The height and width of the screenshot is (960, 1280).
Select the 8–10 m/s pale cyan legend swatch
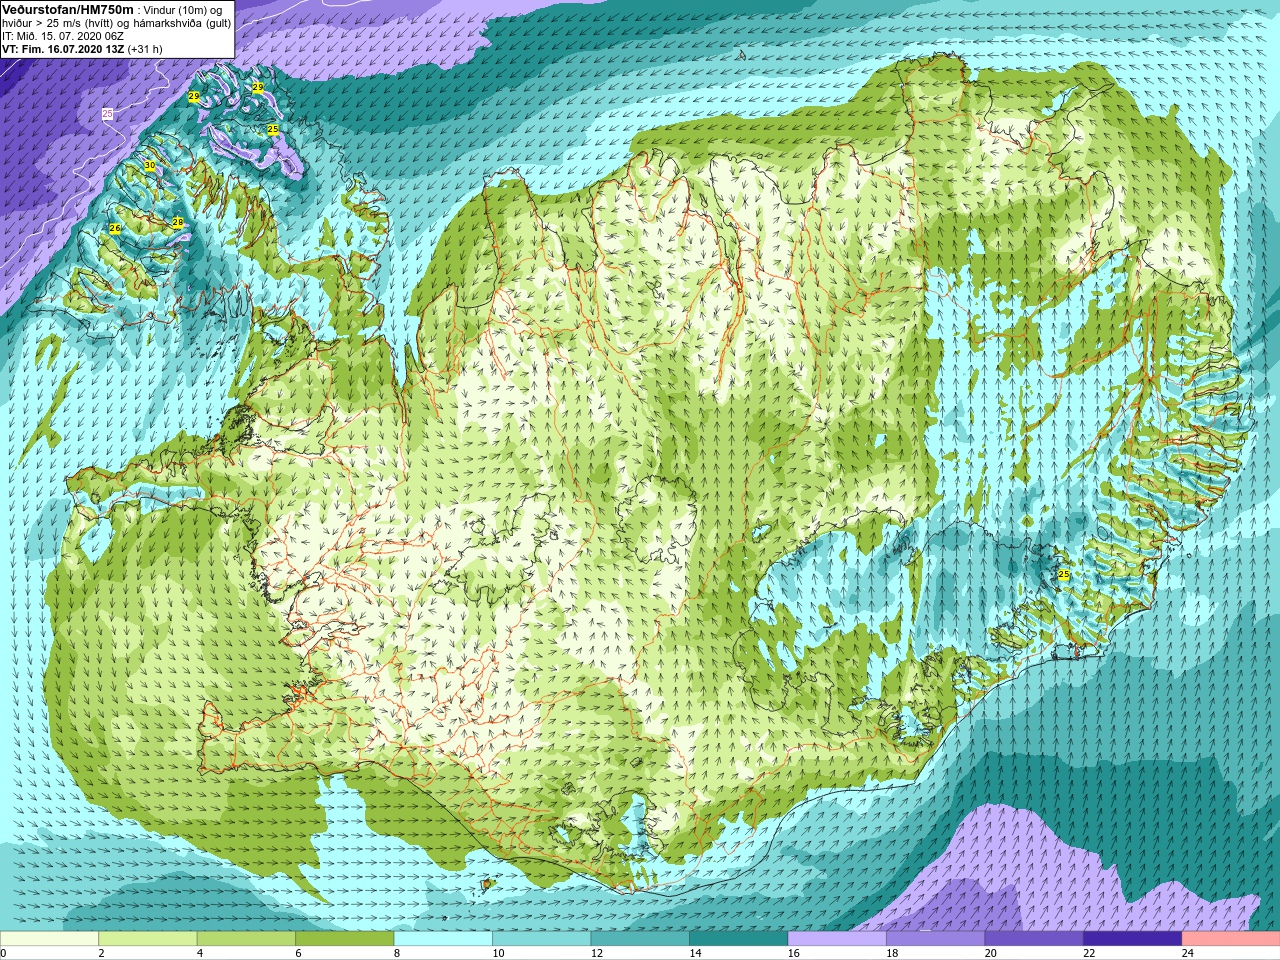tap(443, 939)
